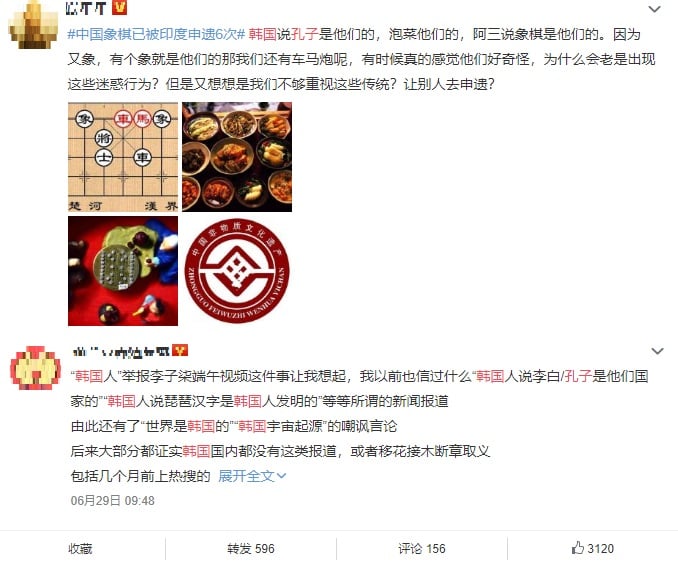Open the Korean dishes photo
678x581 pixels.
pos(237,157)
